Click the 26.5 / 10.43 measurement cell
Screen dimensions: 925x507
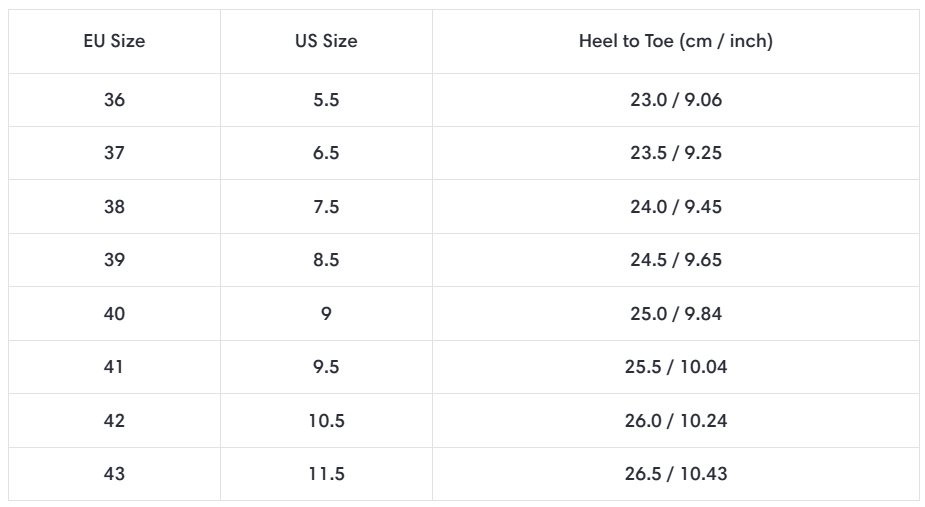click(x=675, y=474)
